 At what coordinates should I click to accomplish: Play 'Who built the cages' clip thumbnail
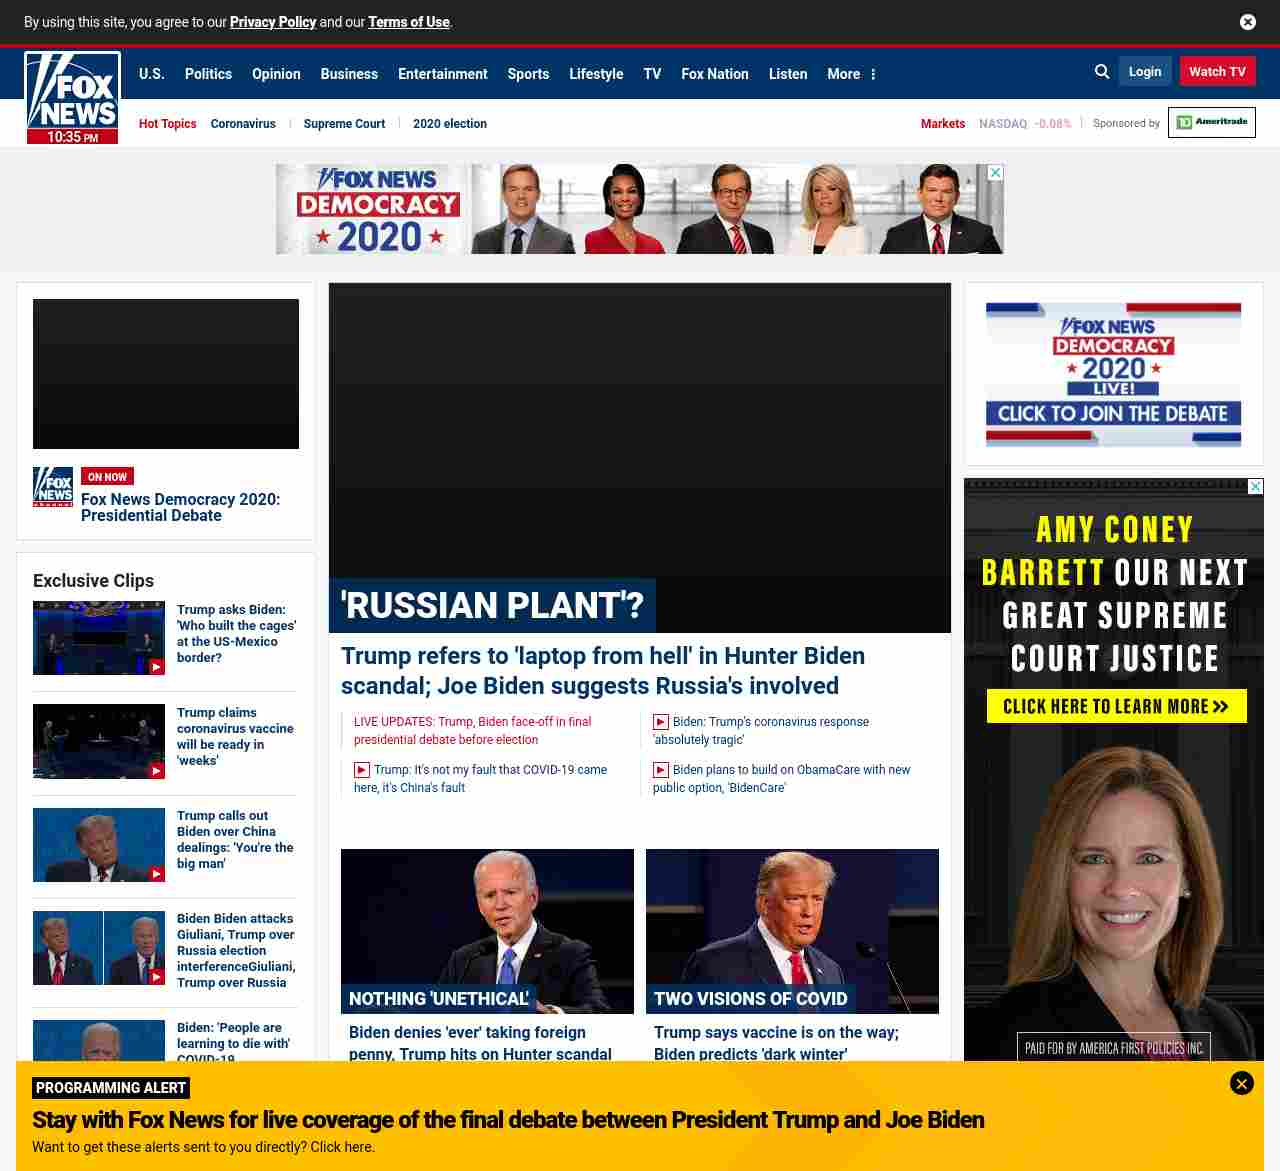(x=99, y=638)
